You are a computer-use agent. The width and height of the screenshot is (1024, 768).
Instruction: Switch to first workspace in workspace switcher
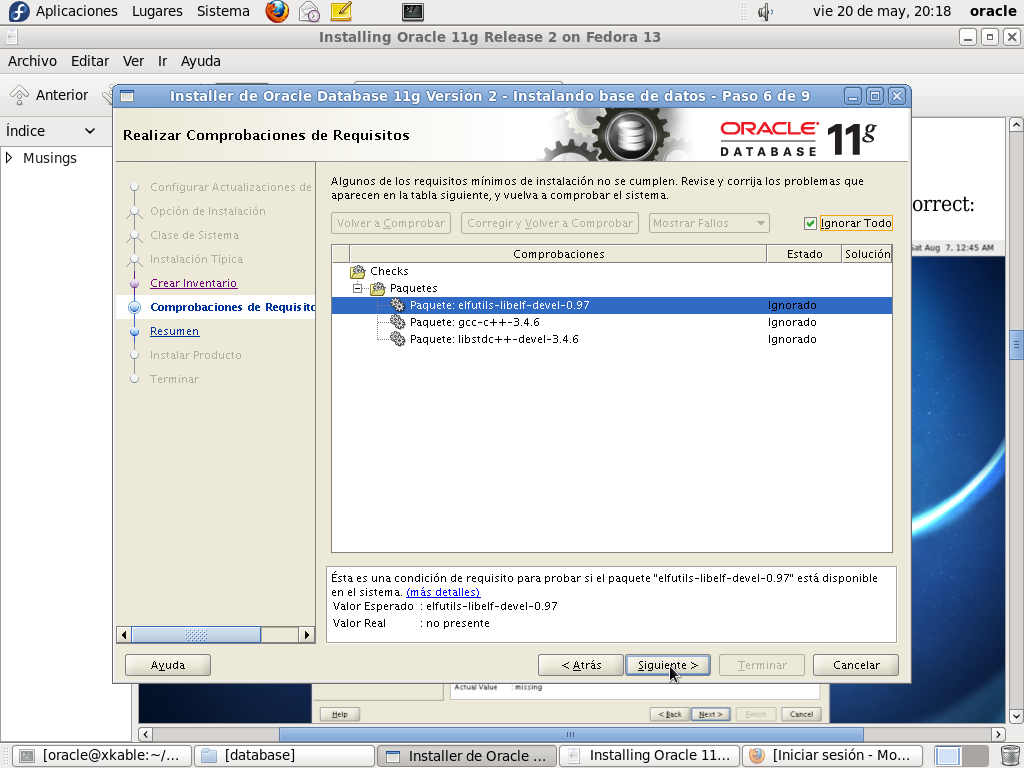(948, 756)
